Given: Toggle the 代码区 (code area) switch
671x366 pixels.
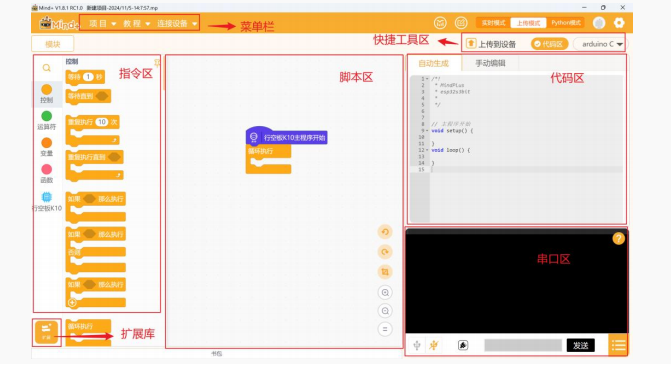Looking at the screenshot, I should (549, 44).
